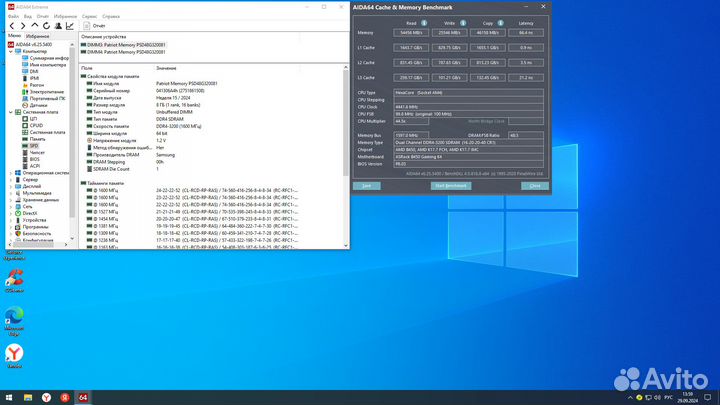Select the IPMI tree item
The height and width of the screenshot is (405, 720).
coord(30,79)
